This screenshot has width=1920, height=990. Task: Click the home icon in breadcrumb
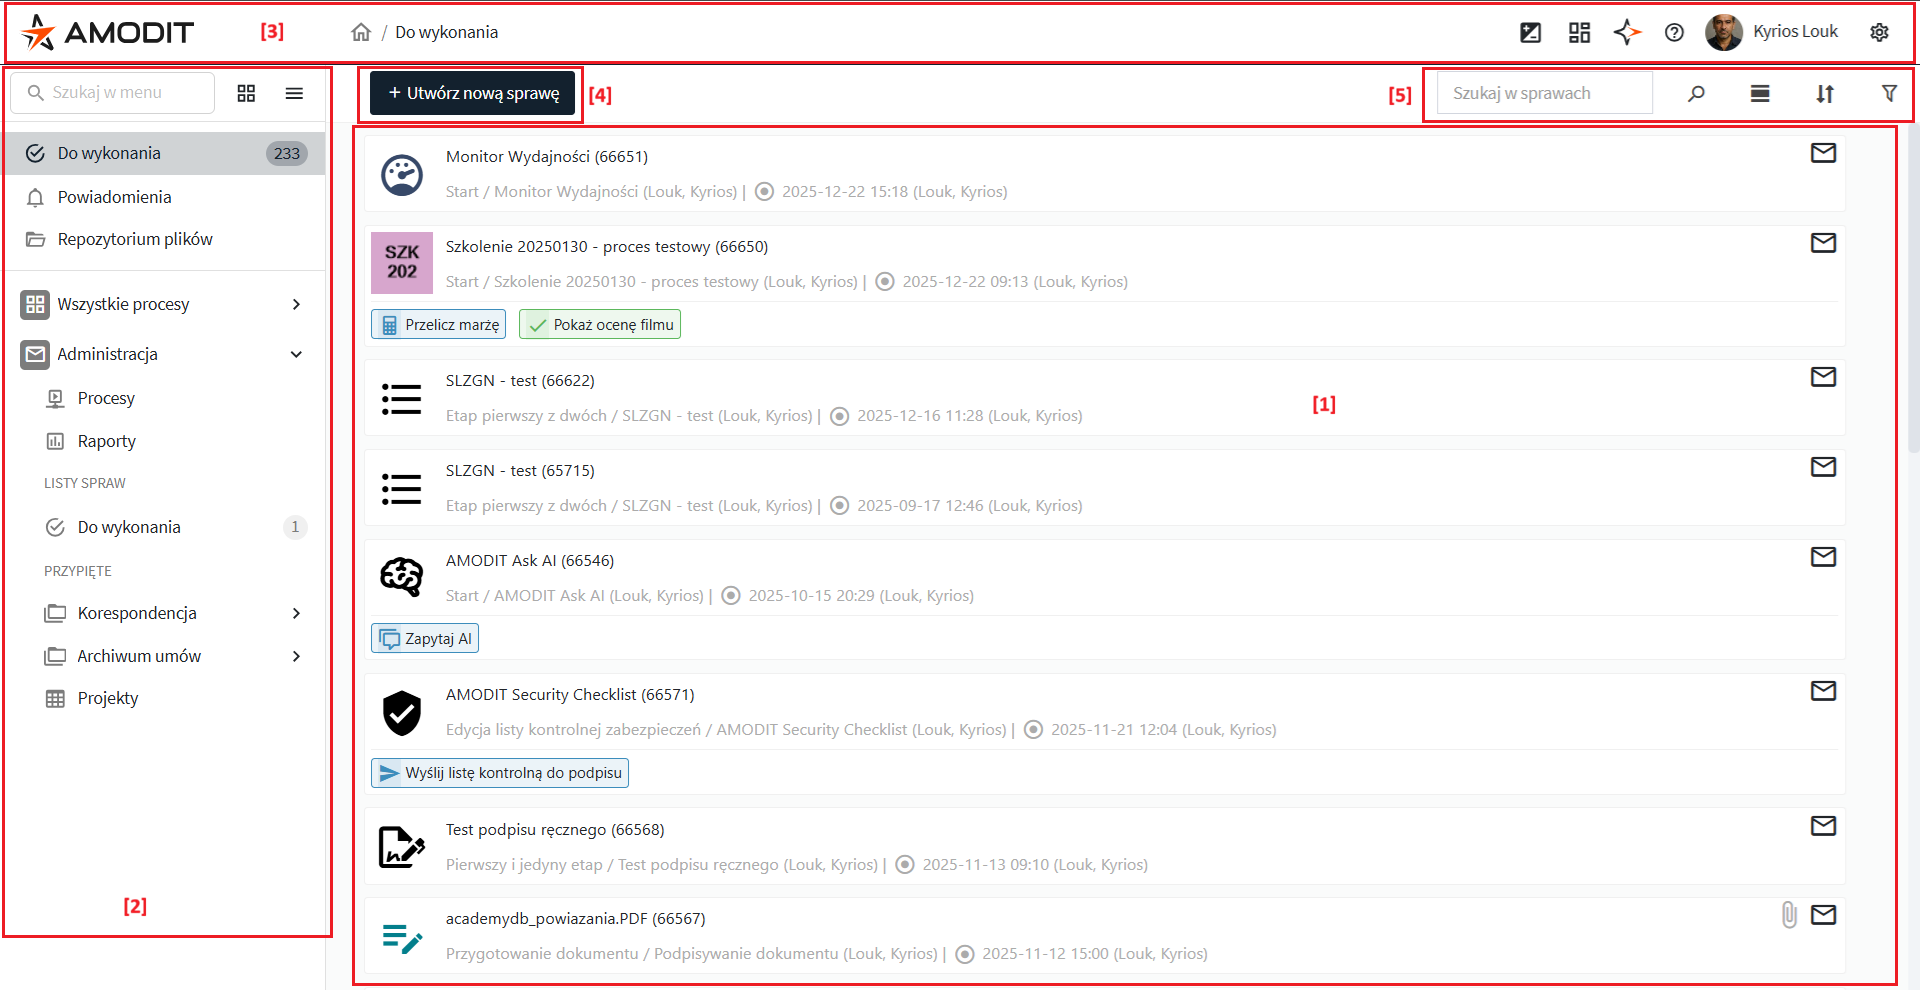point(361,32)
